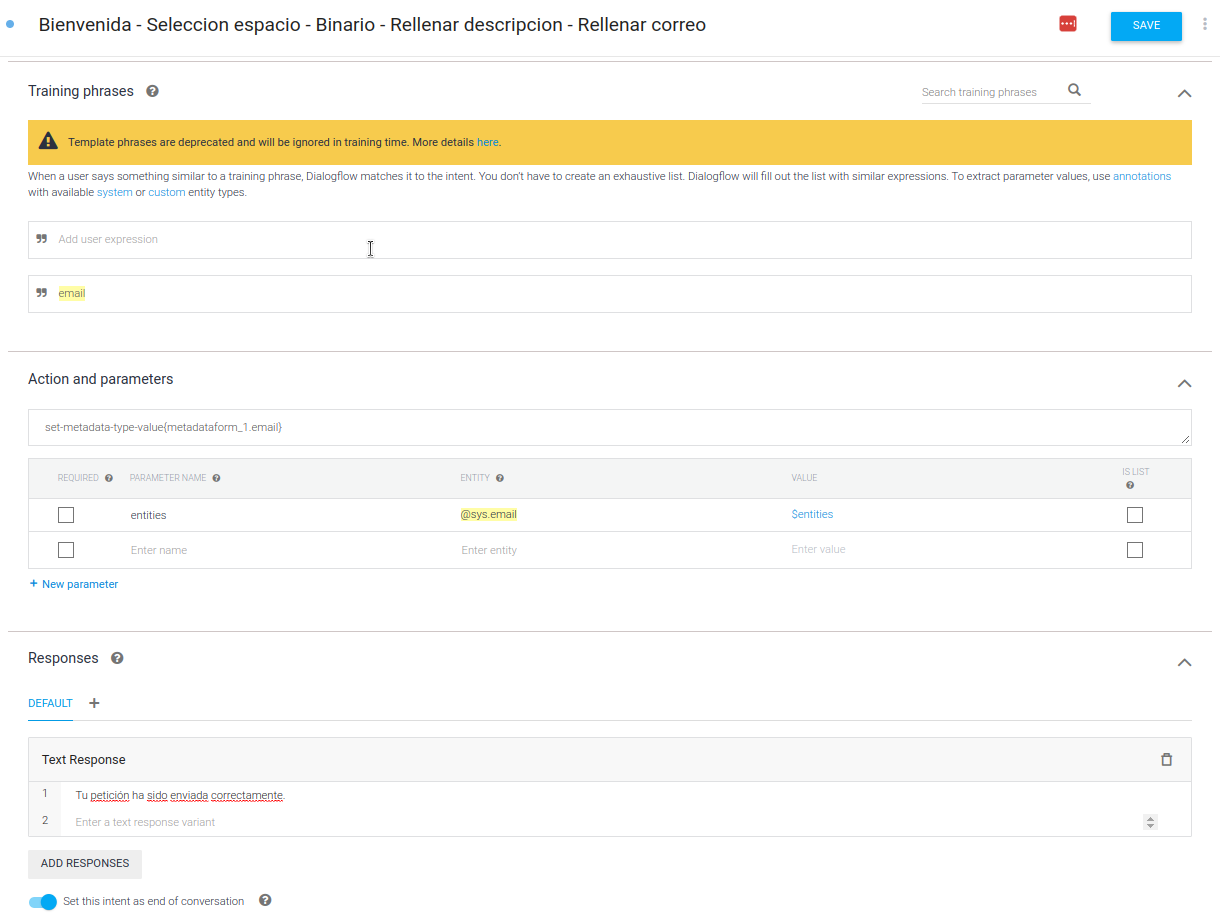
Task: Collapse the Responses section
Action: click(x=1184, y=662)
